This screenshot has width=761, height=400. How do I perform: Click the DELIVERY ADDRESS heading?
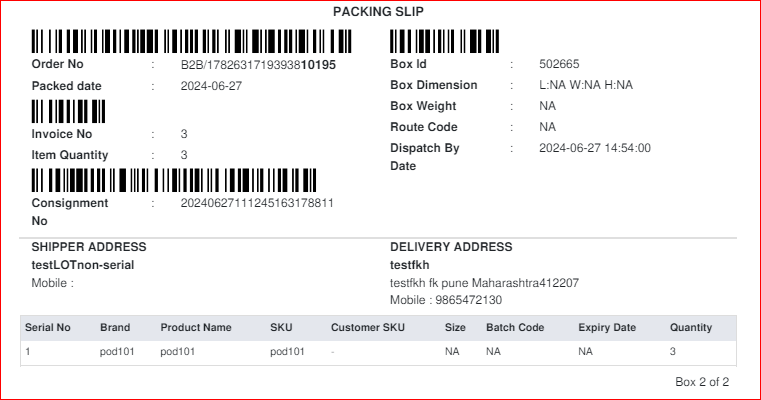(451, 247)
